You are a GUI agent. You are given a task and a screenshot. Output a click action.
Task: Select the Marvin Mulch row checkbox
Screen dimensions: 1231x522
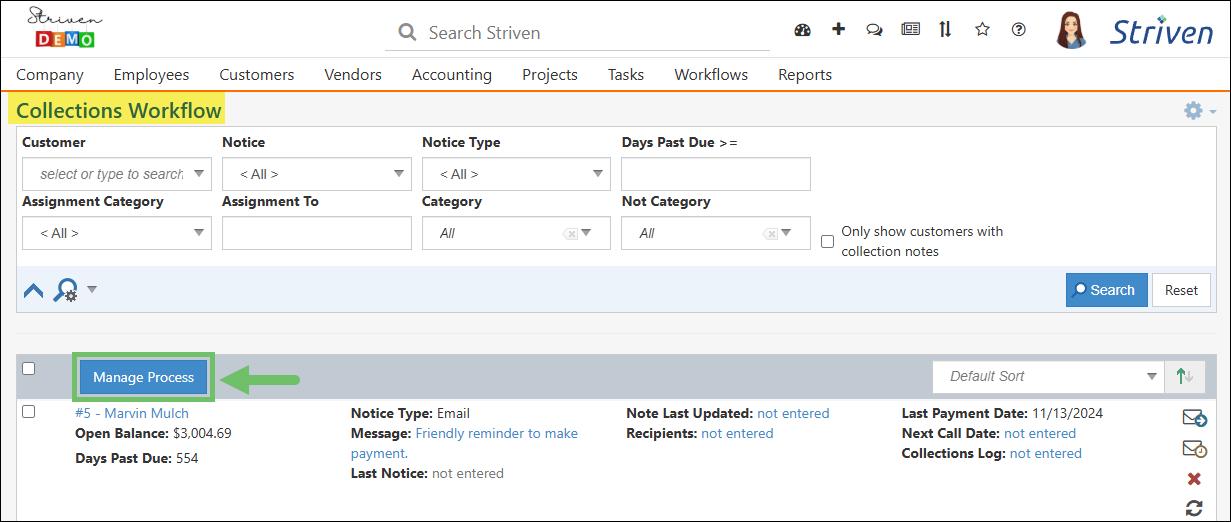(28, 411)
